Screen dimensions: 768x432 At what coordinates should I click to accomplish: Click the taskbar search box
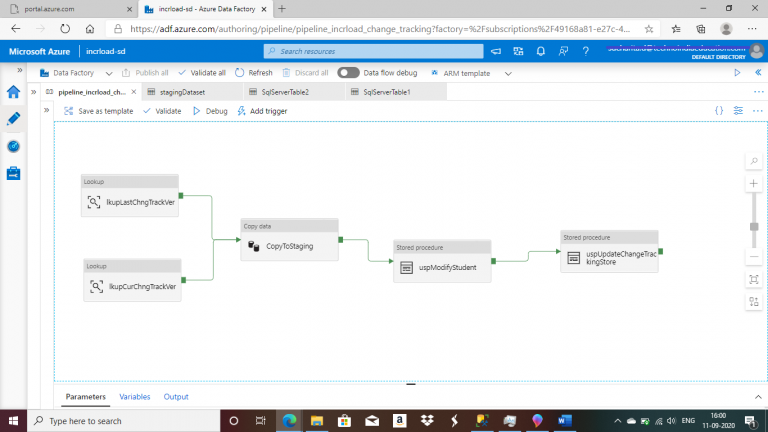coord(123,421)
